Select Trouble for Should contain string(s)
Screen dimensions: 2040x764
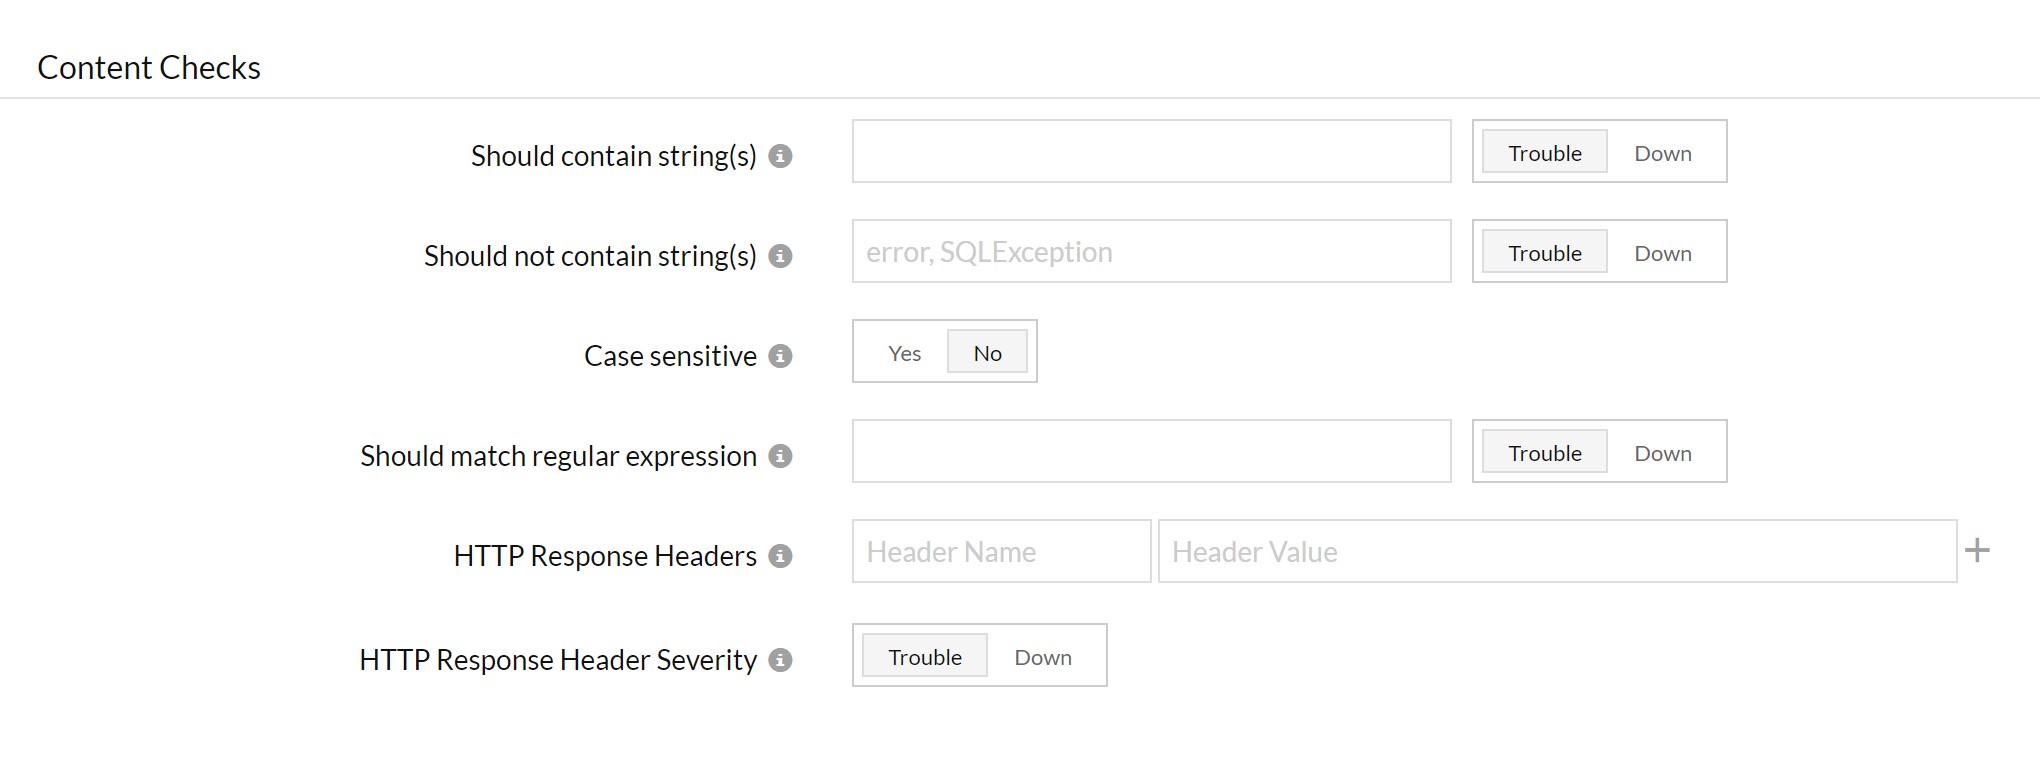click(x=1544, y=153)
